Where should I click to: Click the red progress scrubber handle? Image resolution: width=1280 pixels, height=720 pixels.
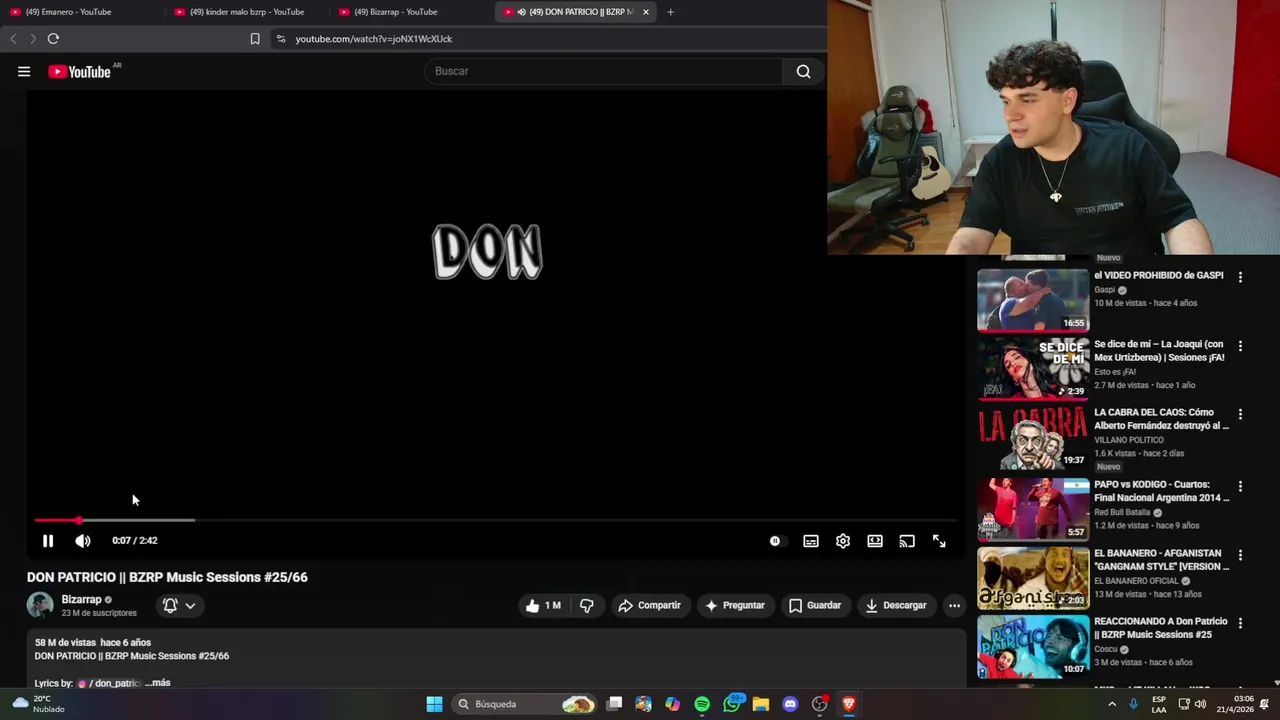[78, 520]
